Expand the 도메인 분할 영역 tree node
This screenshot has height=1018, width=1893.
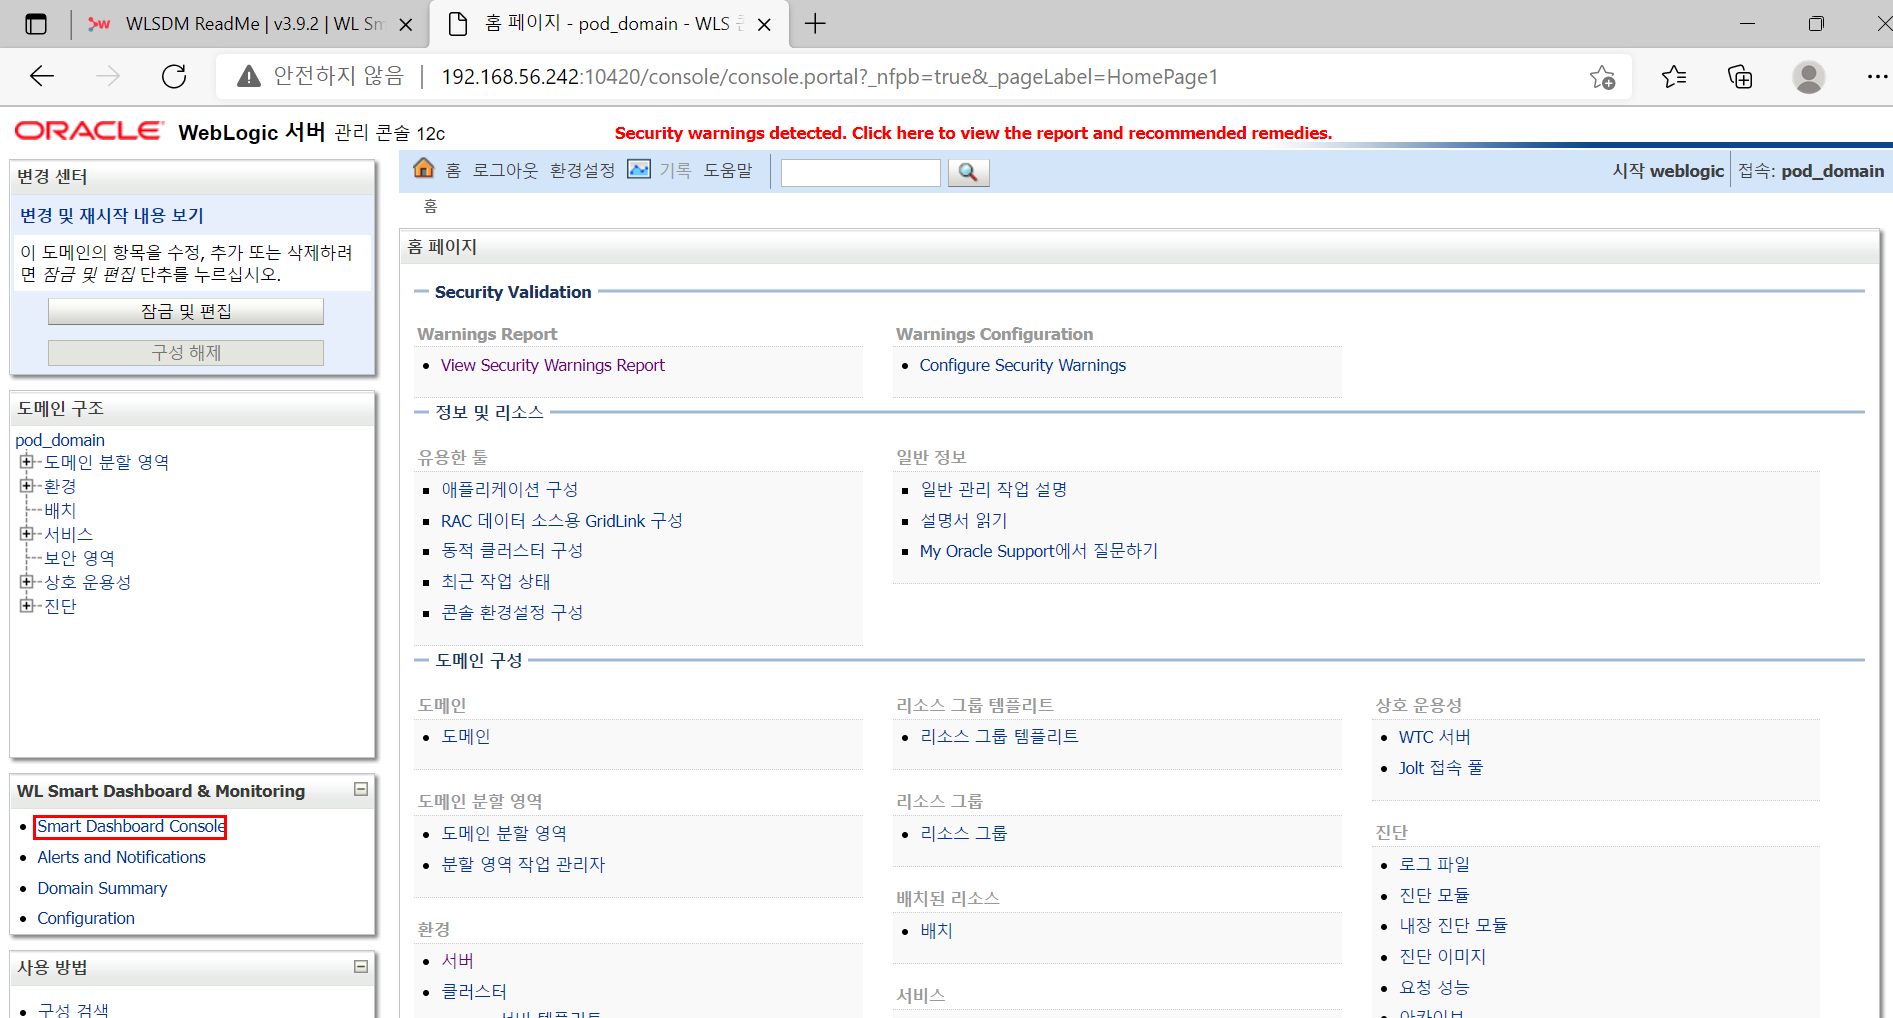point(26,462)
